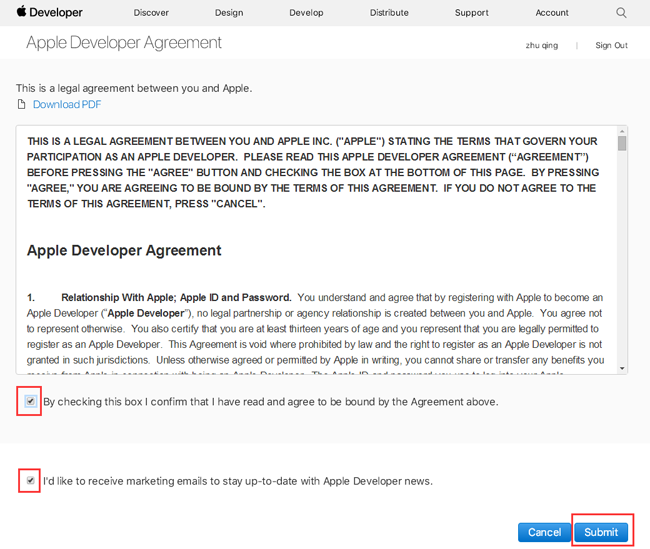
Task: Submit the developer agreement
Action: tap(601, 532)
